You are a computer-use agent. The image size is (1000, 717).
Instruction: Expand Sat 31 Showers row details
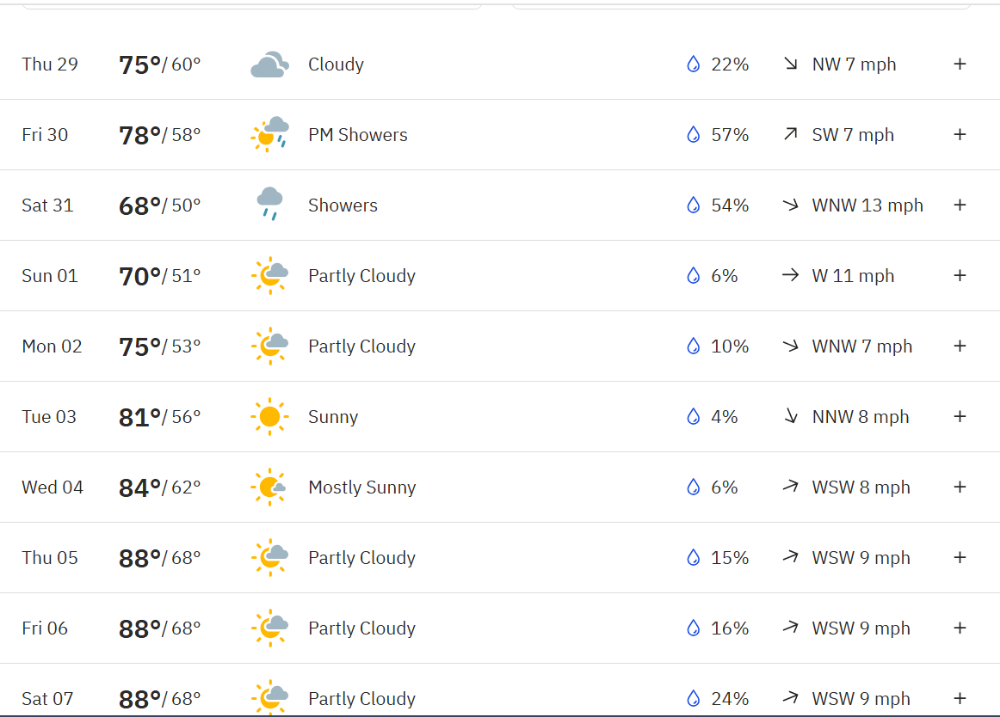[960, 205]
